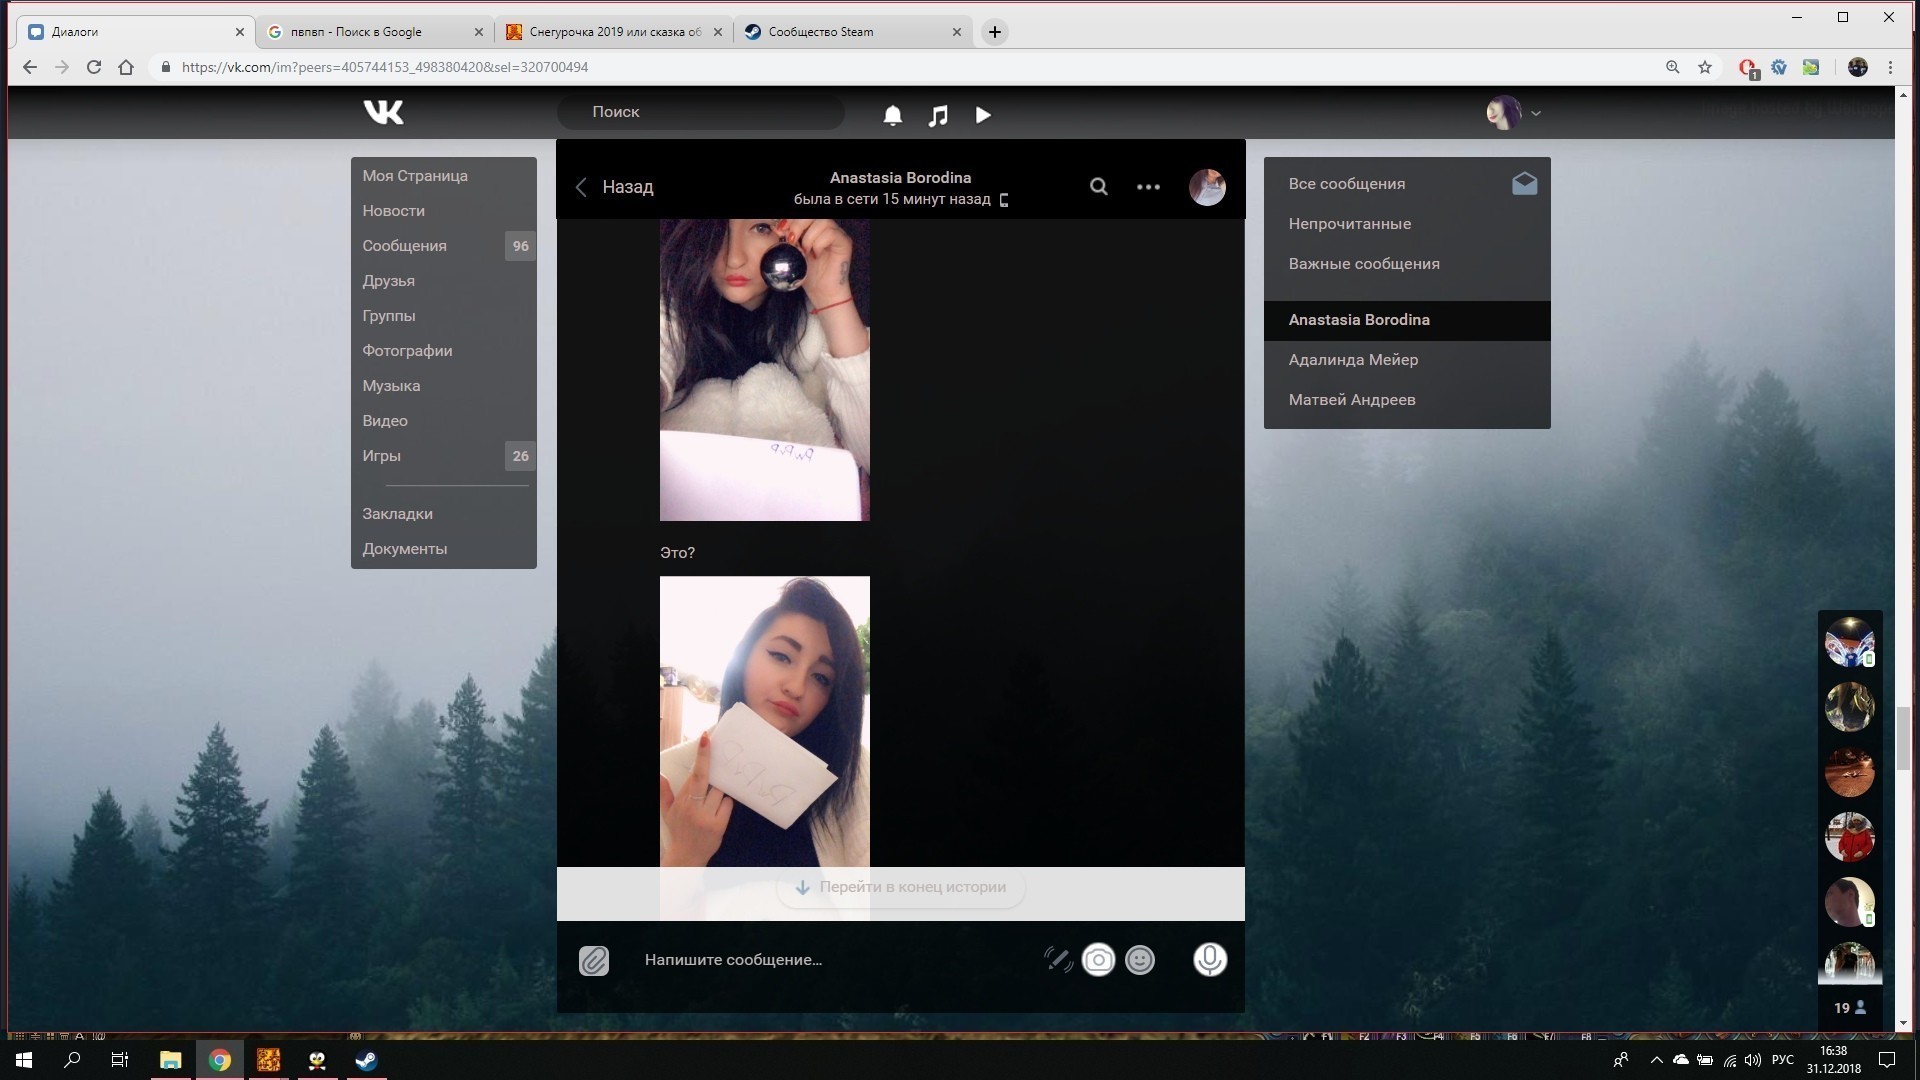Open notifications bell icon
This screenshot has height=1080, width=1920.
pos(893,116)
